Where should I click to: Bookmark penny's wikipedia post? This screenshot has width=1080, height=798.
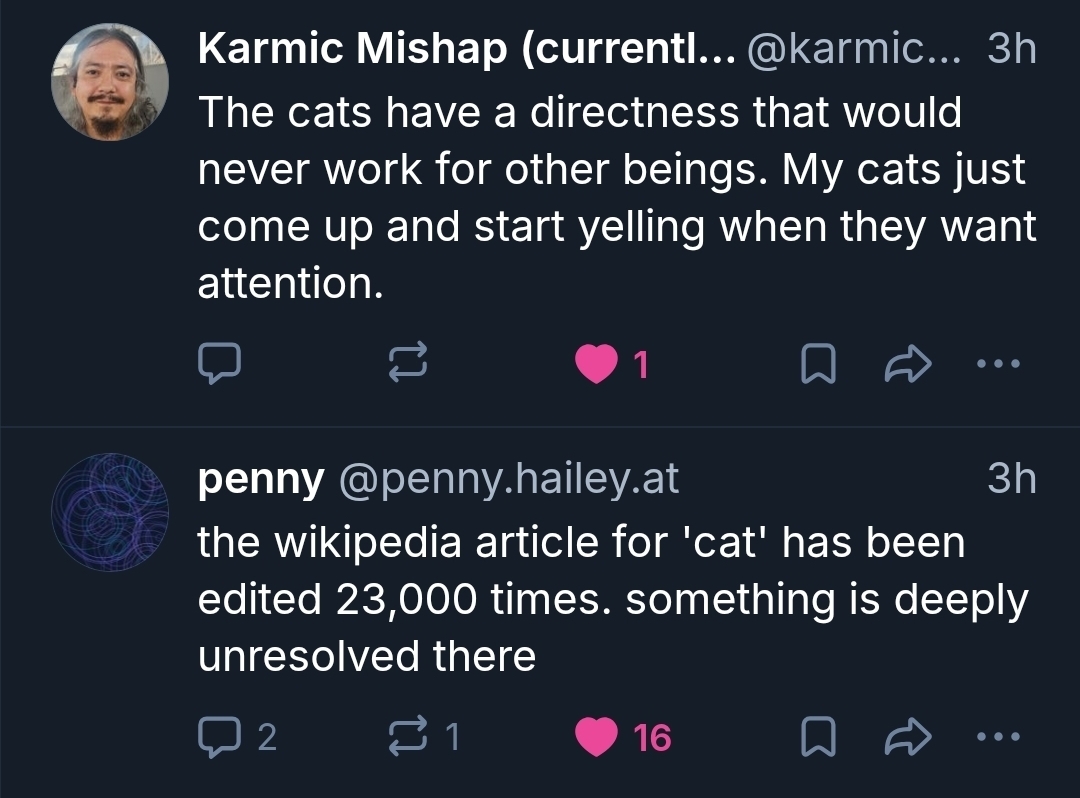[818, 738]
